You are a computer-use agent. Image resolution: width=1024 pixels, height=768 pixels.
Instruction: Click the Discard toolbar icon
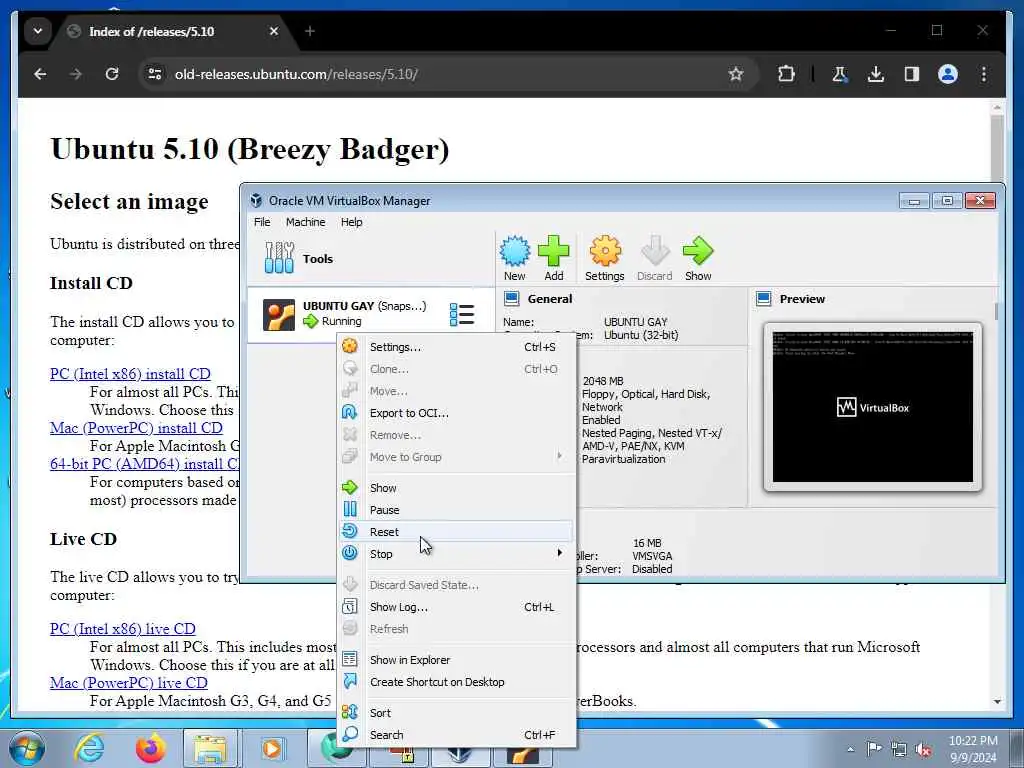click(654, 258)
